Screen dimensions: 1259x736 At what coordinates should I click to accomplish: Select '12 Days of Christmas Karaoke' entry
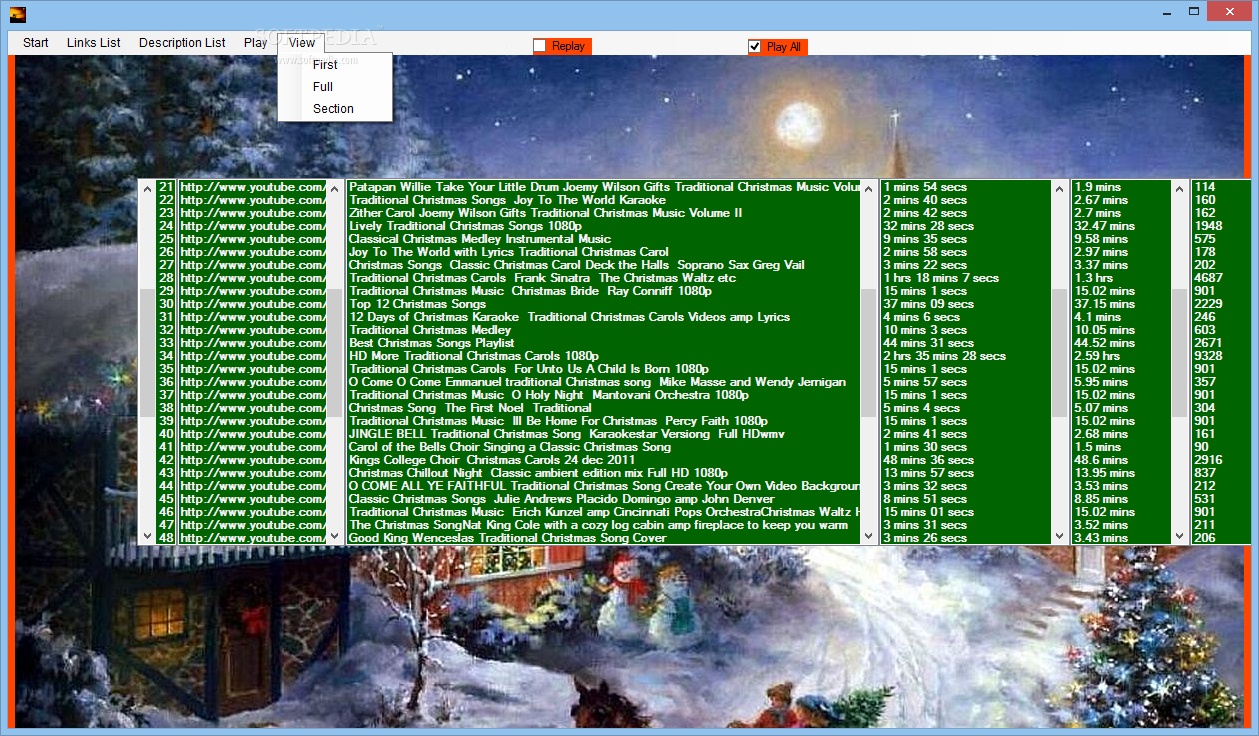click(x=569, y=317)
